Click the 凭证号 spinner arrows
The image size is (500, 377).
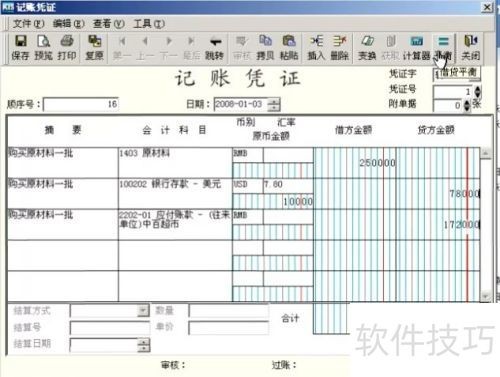pyautogui.click(x=477, y=91)
